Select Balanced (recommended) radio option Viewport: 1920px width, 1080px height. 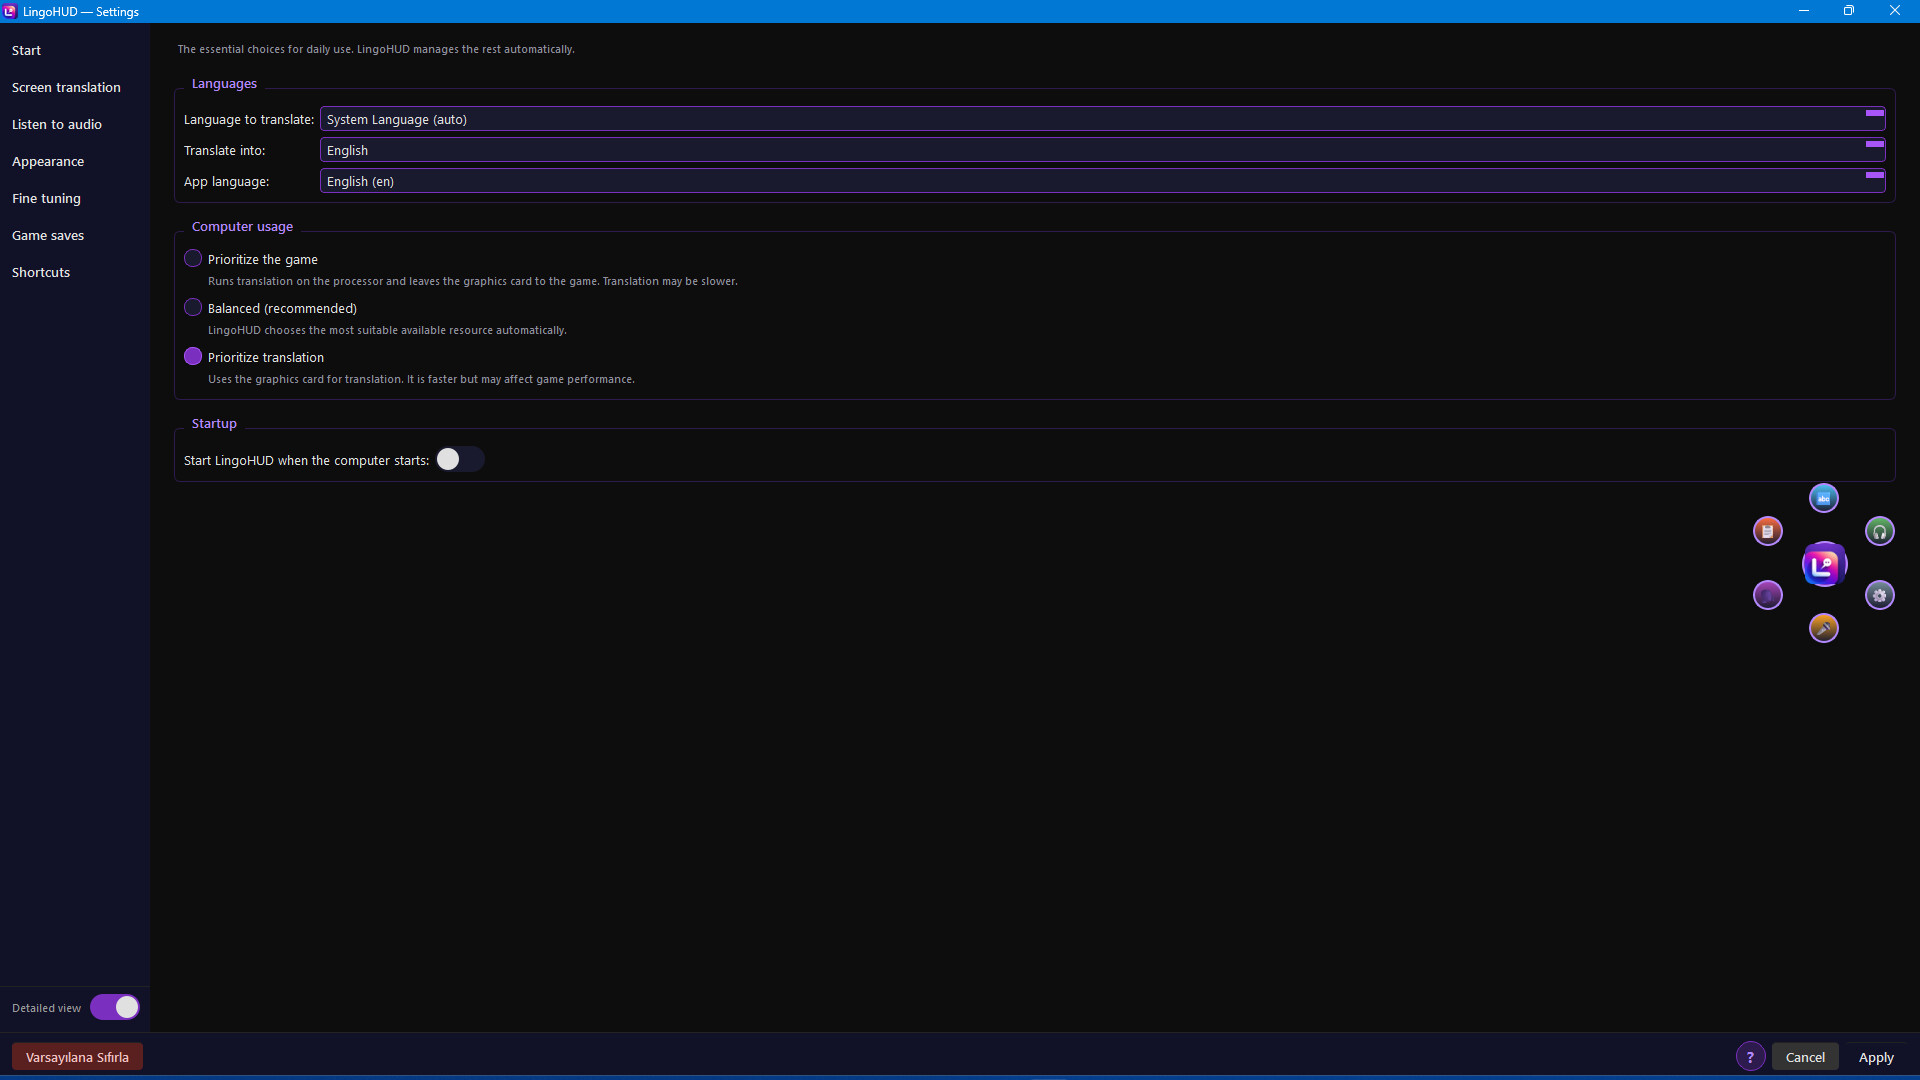193,307
